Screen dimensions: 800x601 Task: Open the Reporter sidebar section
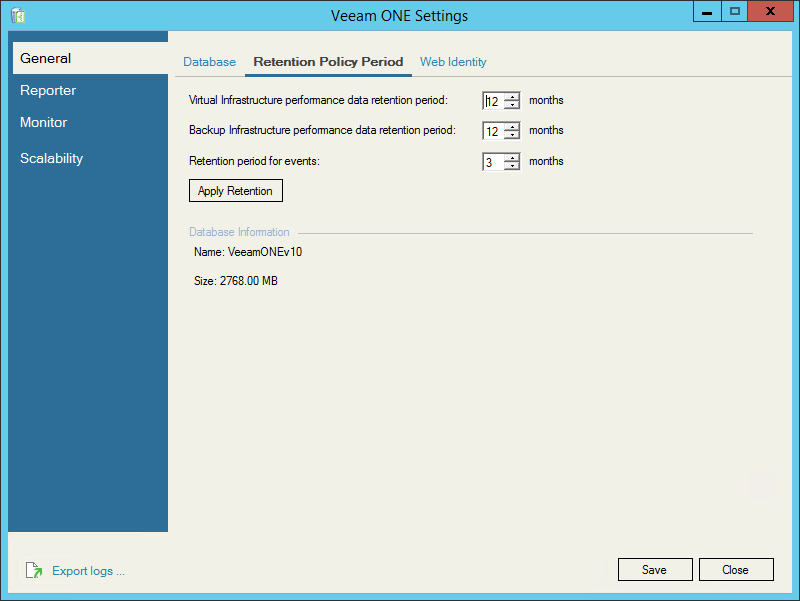coord(48,90)
